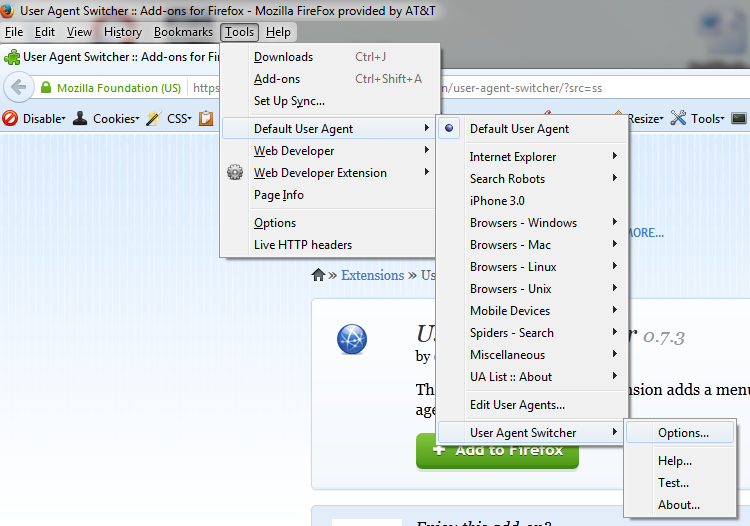Expand the Search Robots submenu
750x526 pixels.
point(532,178)
